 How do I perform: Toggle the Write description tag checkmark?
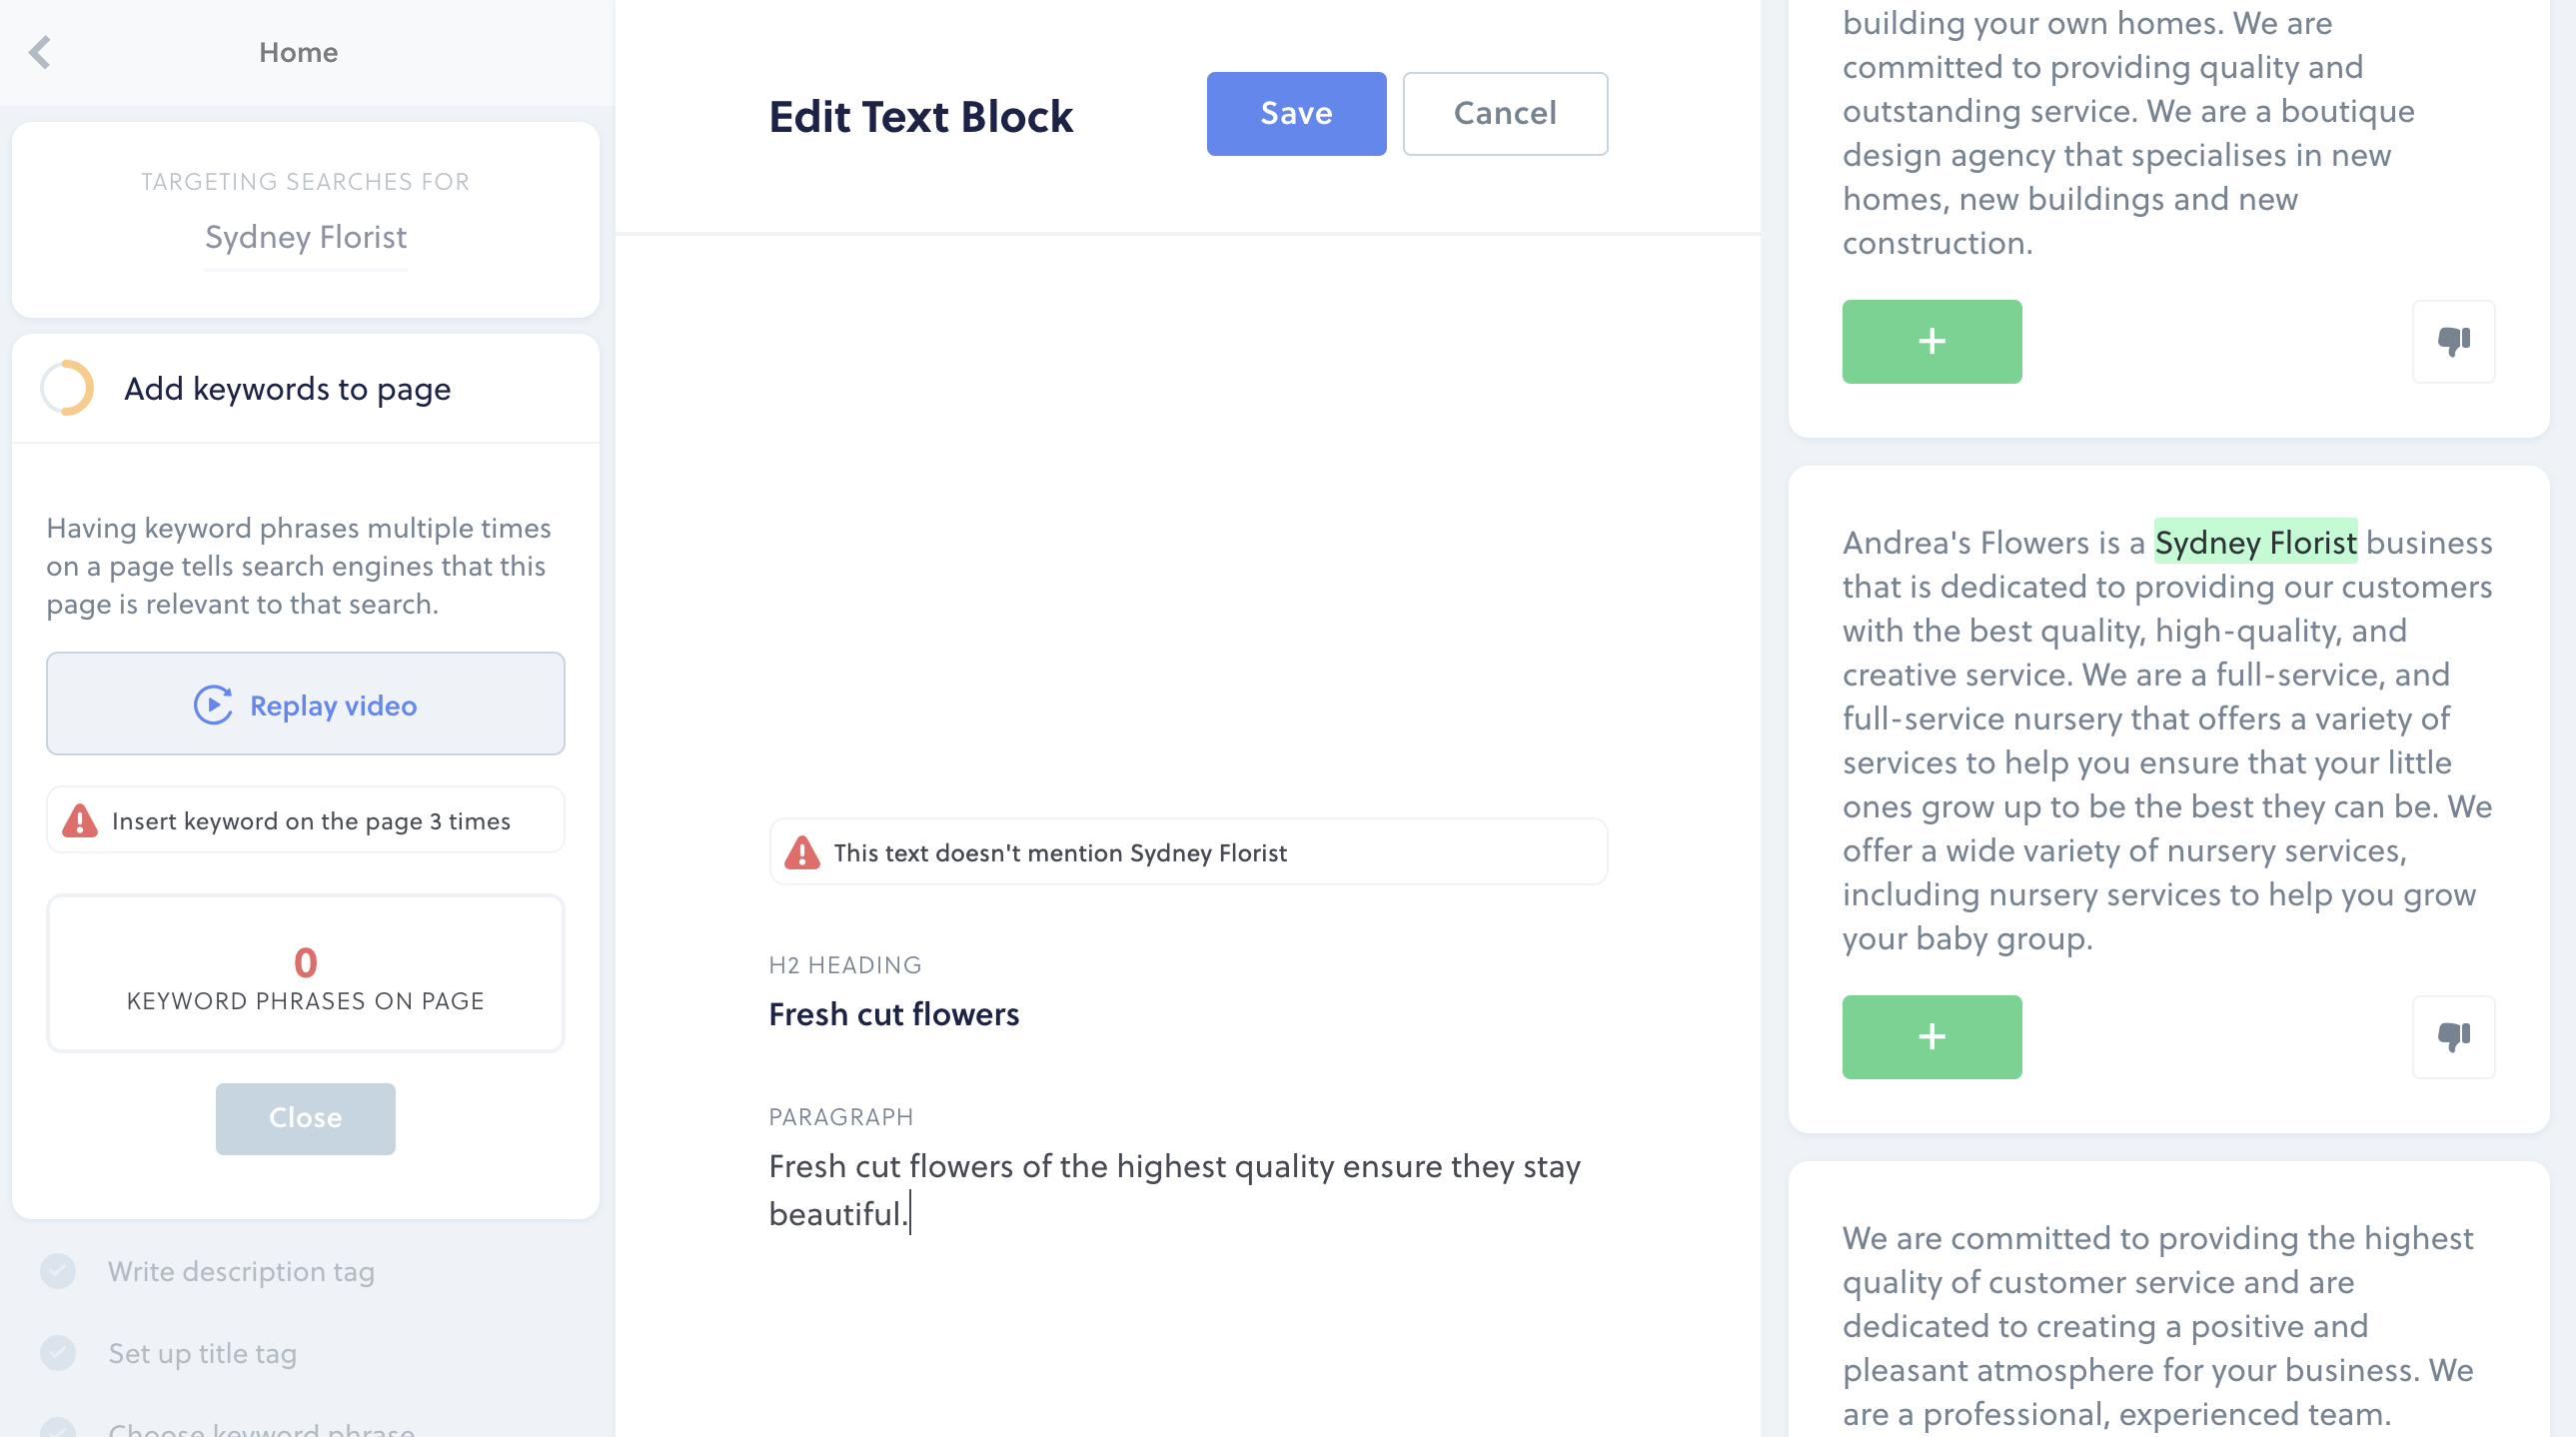(x=58, y=1271)
